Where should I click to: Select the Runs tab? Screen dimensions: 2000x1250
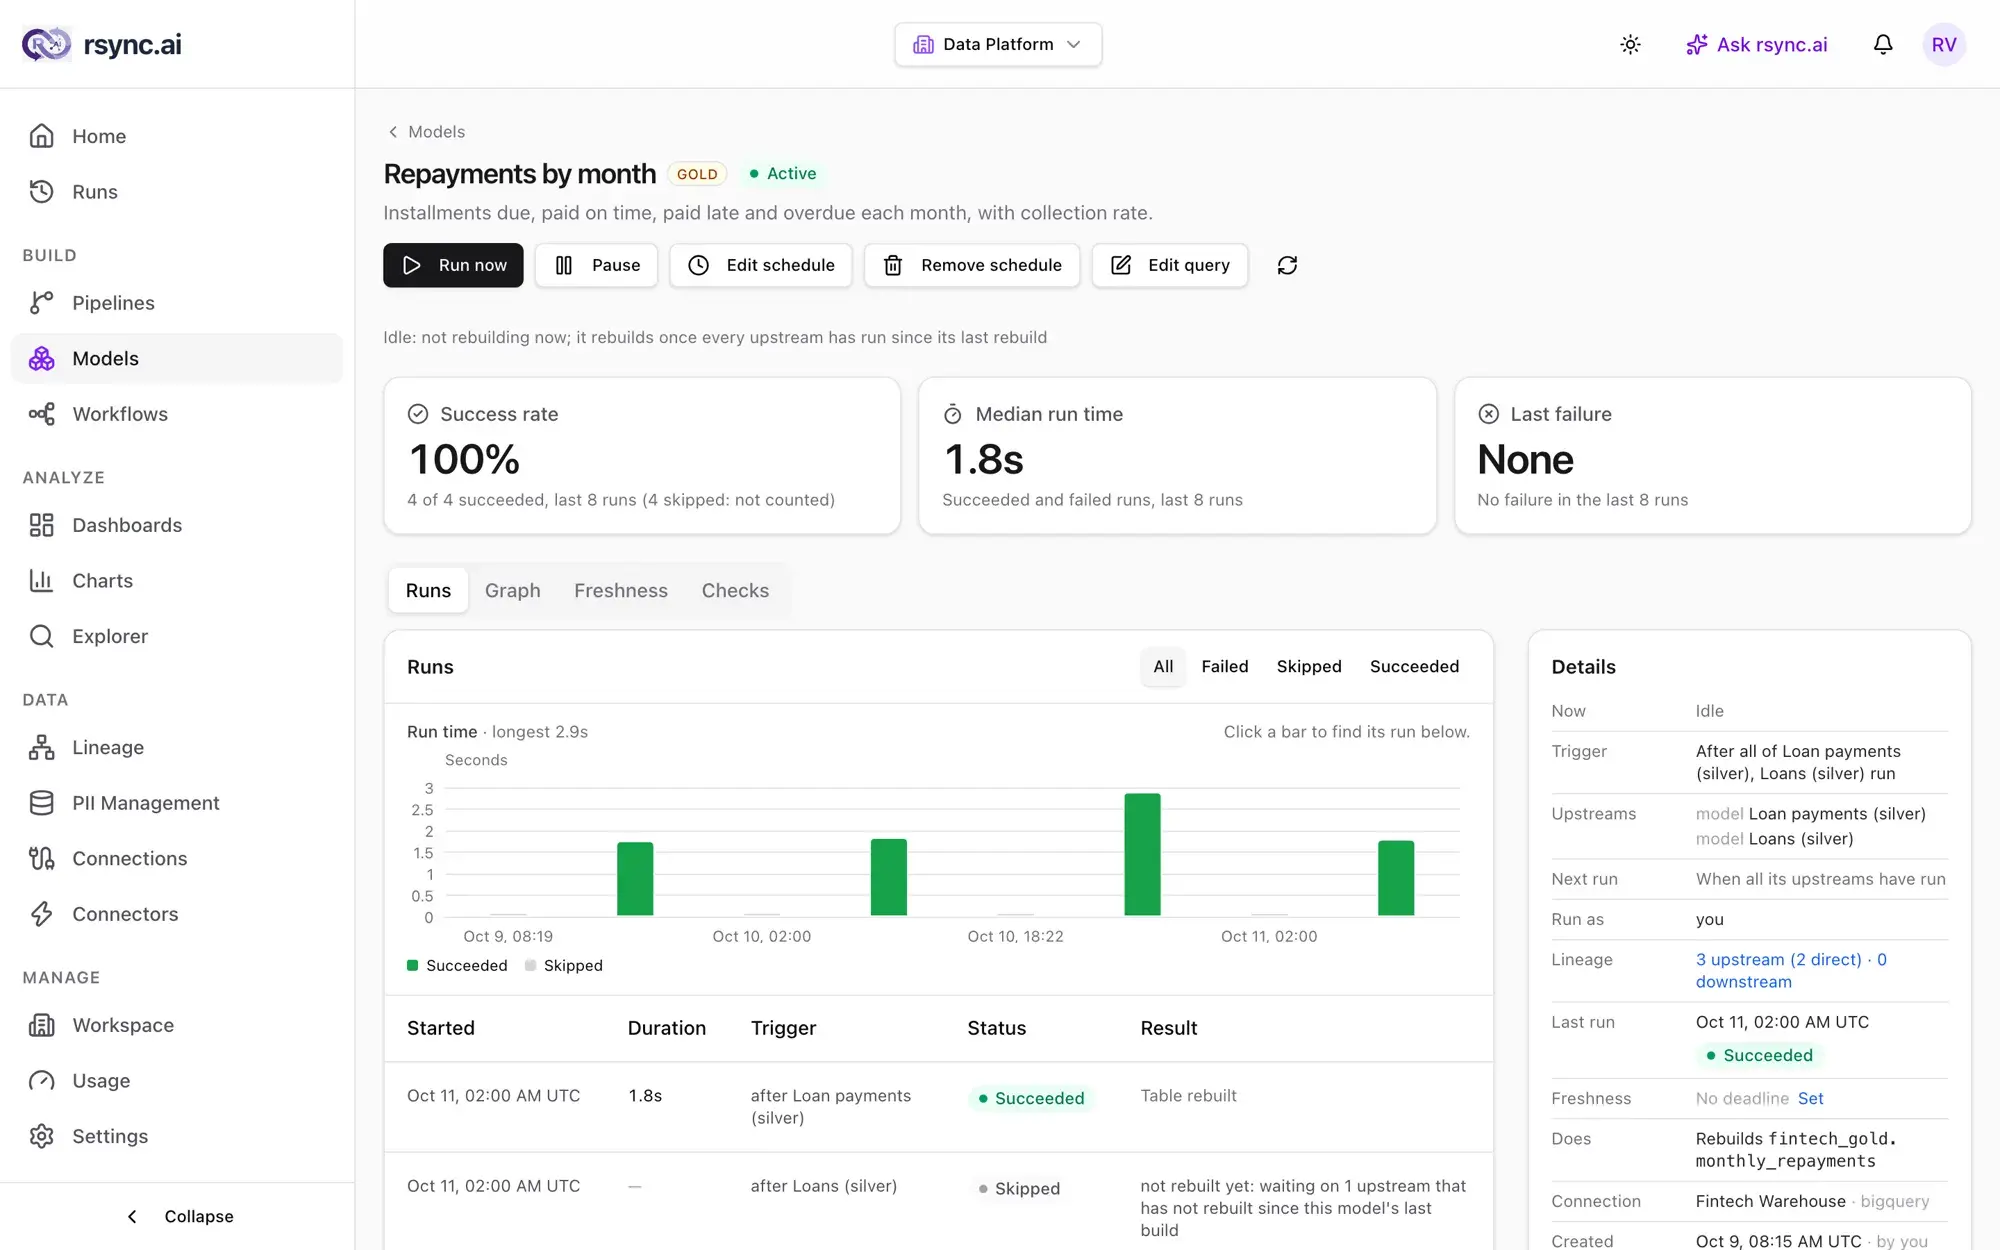[428, 591]
